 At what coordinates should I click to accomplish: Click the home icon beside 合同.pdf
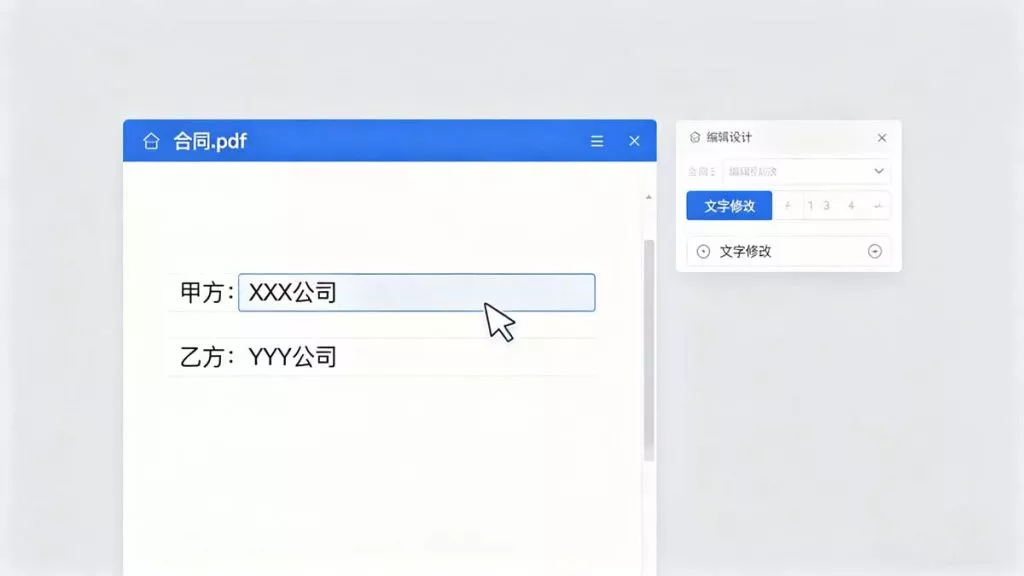[151, 141]
